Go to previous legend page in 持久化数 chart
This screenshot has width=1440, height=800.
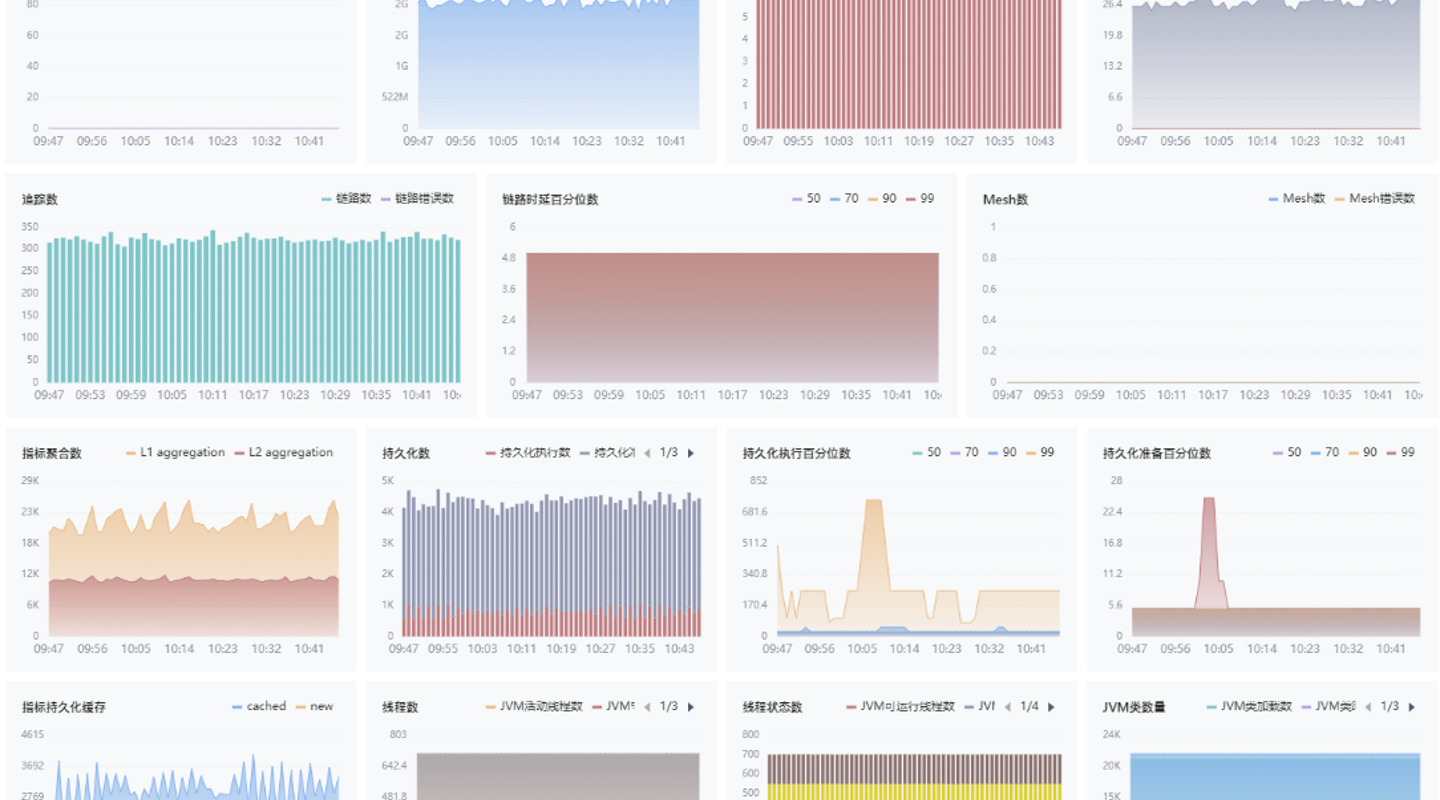pos(647,453)
